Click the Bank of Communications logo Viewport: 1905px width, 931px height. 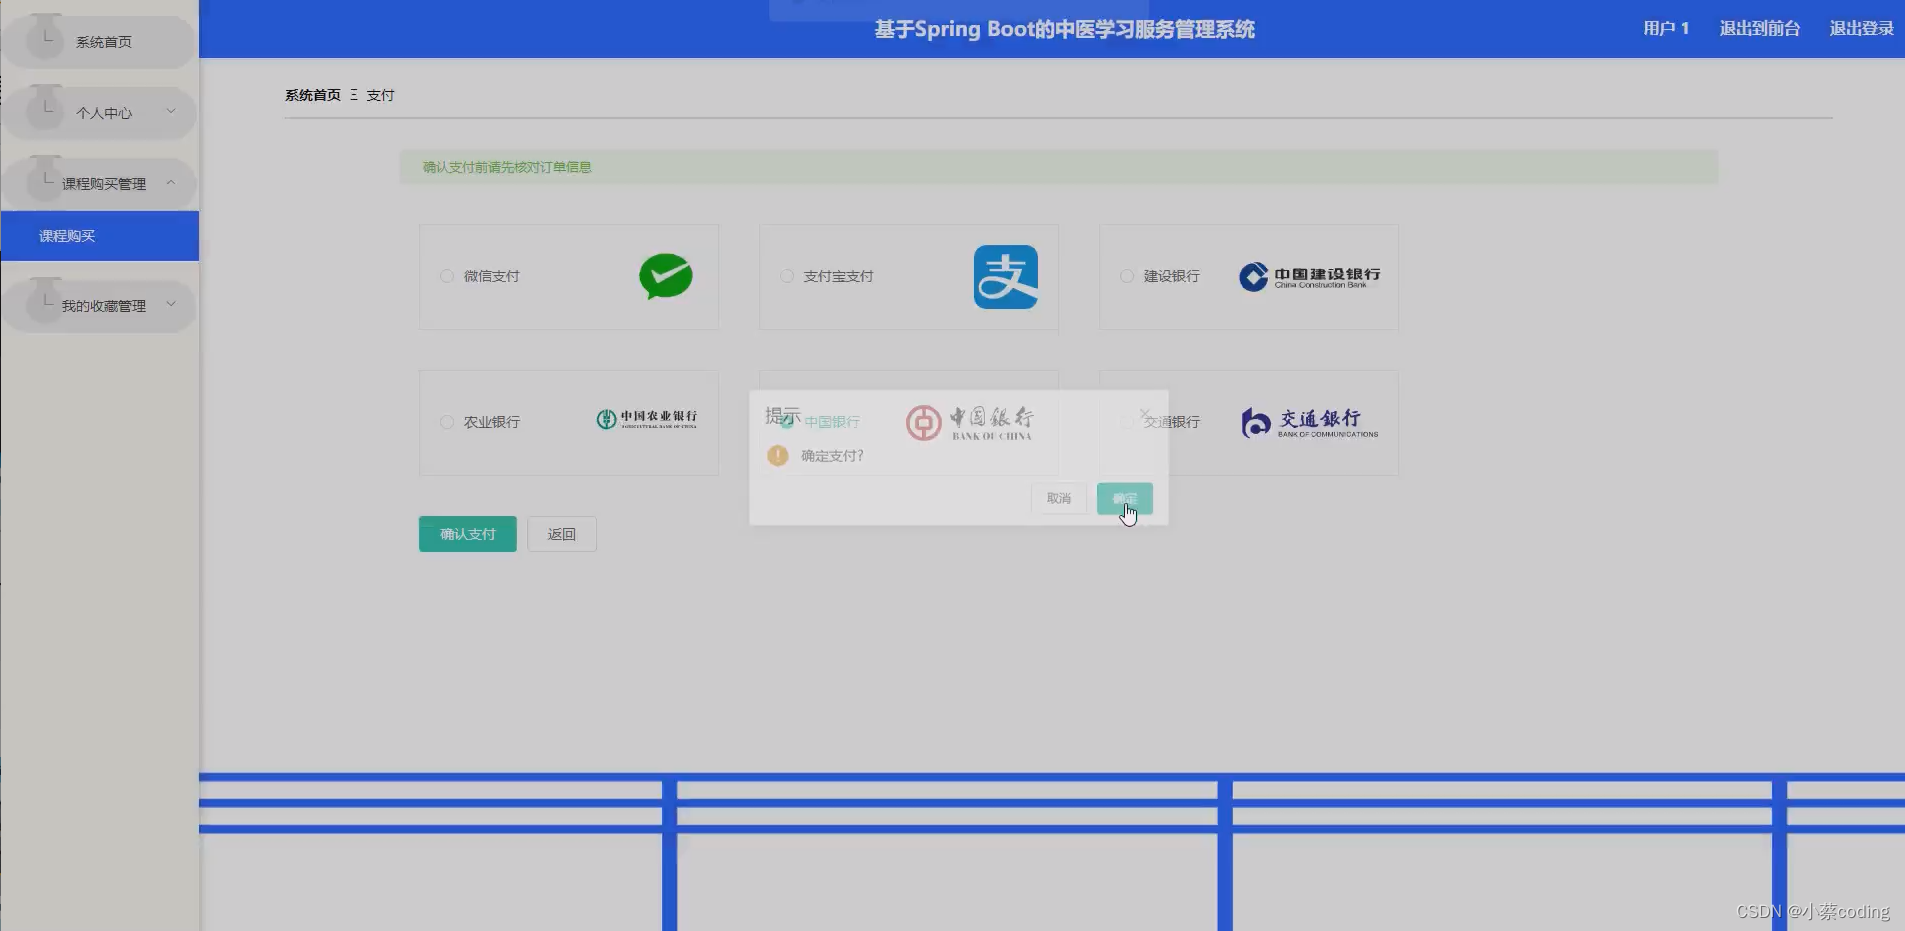coord(1309,423)
